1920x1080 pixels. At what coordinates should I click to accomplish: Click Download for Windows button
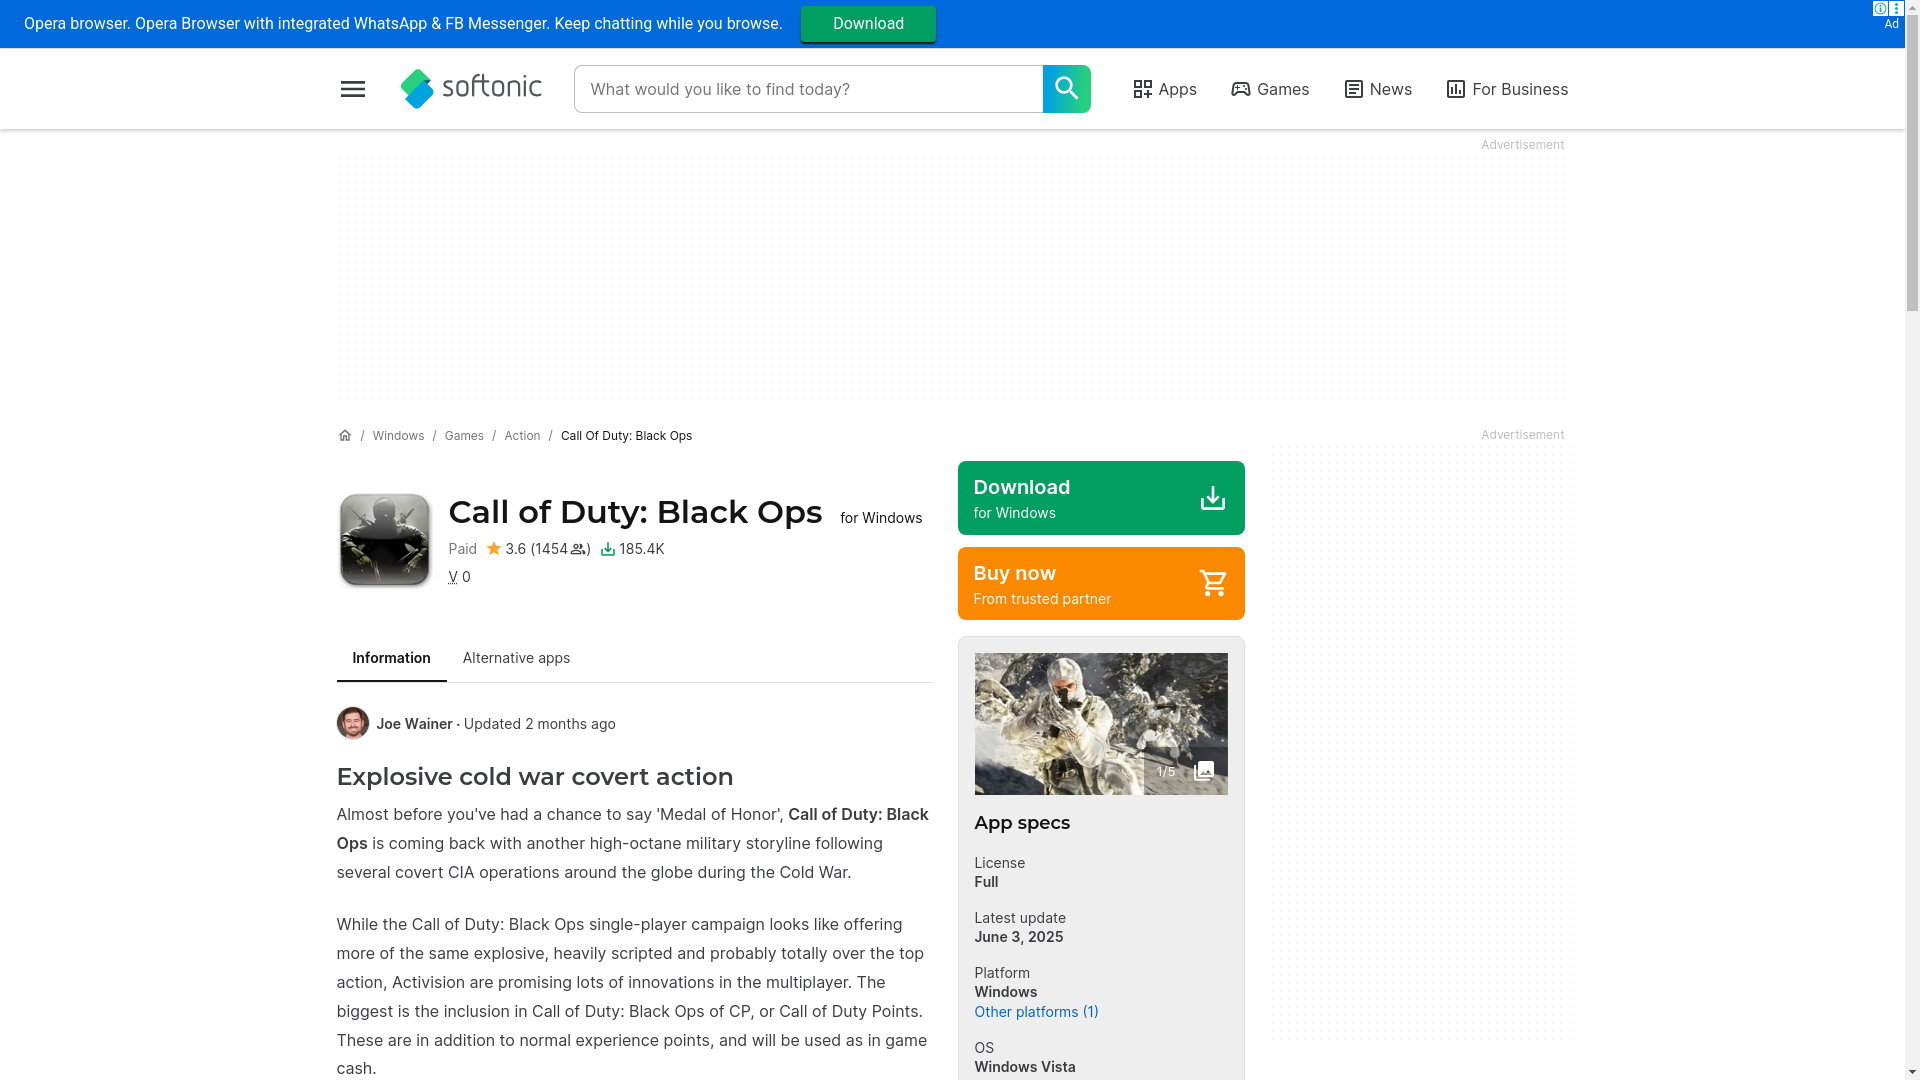click(1101, 498)
